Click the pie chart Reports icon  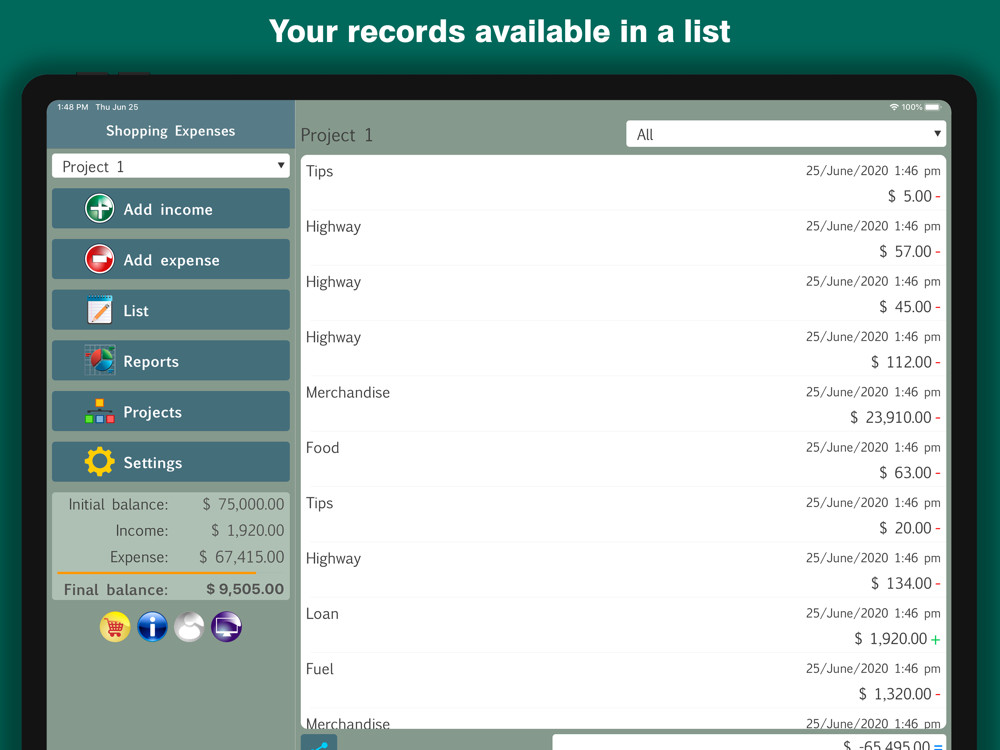99,360
